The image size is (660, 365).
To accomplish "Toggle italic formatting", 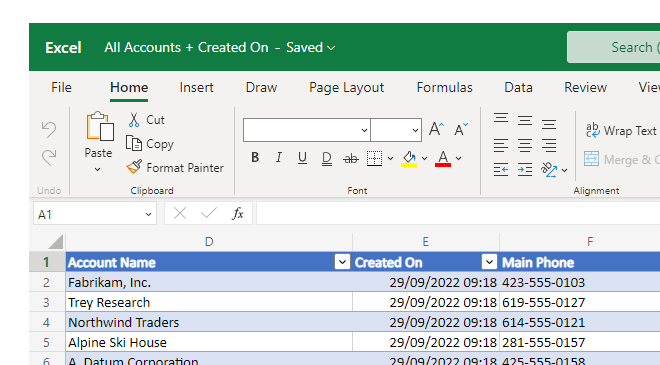I will (x=278, y=158).
